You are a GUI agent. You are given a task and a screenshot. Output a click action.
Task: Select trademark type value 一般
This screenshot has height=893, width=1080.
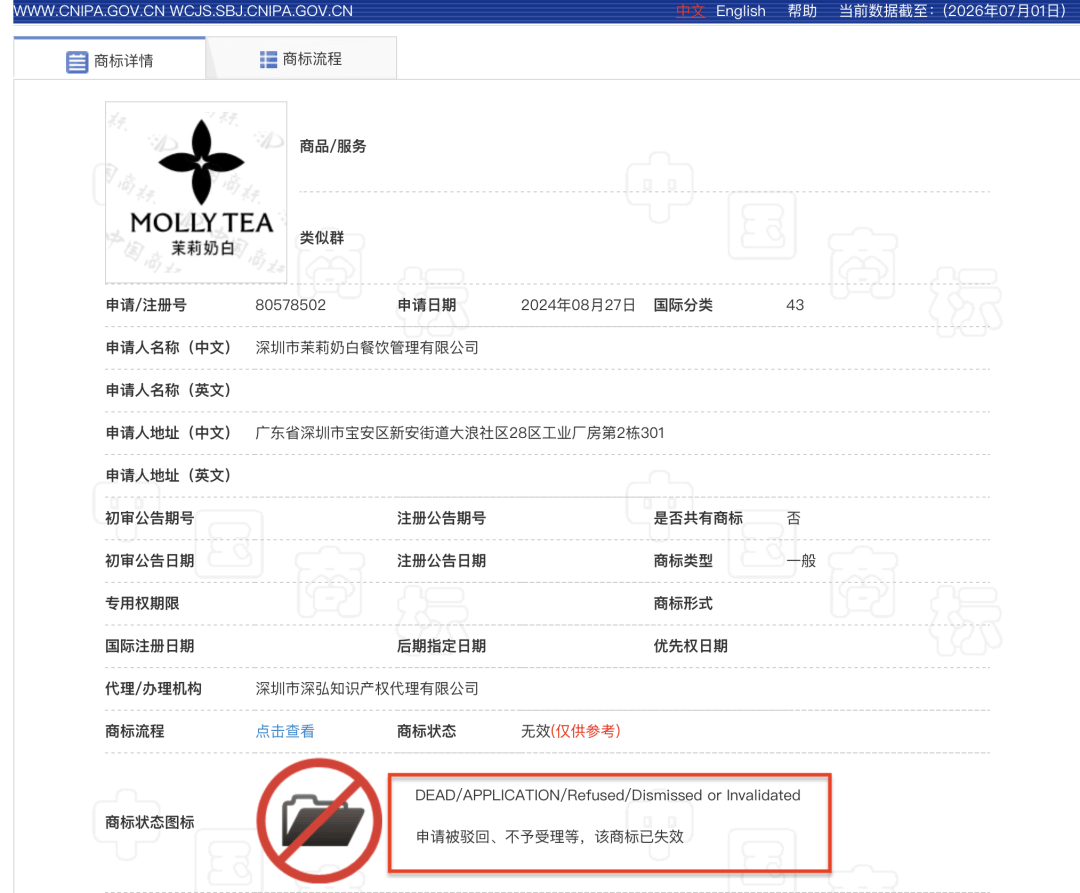point(801,561)
